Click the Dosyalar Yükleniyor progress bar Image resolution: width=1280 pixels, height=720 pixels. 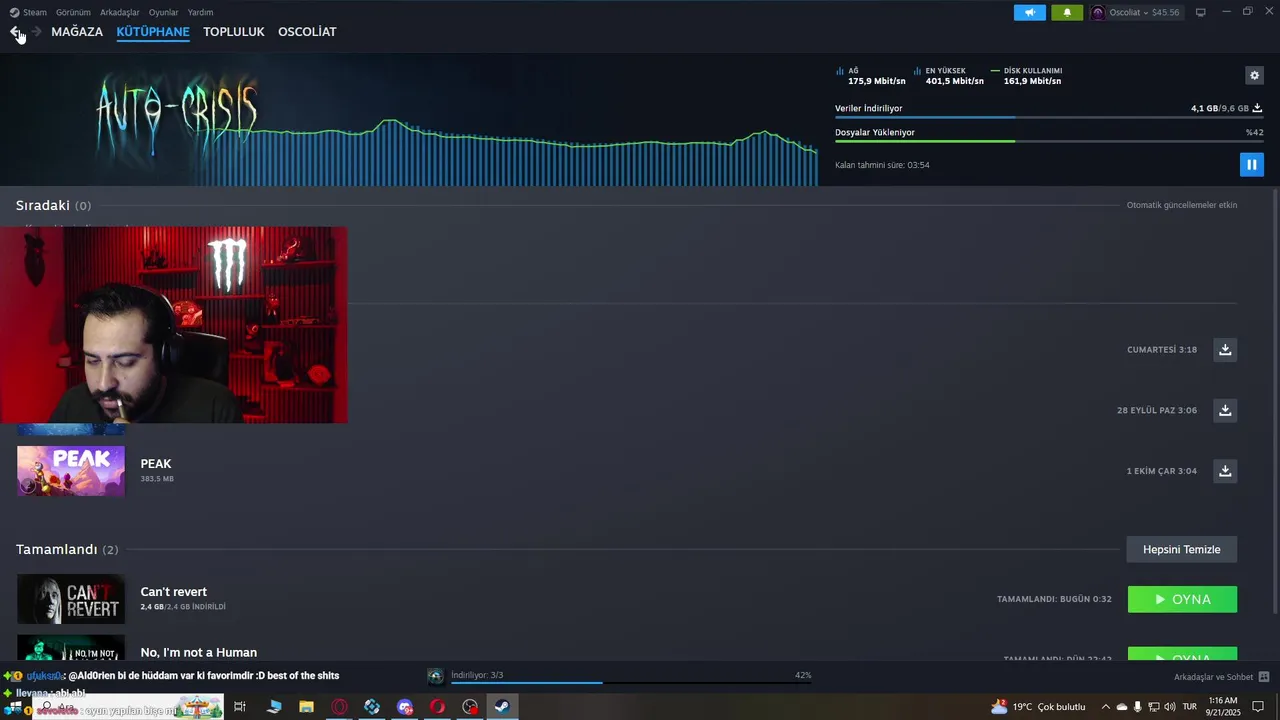click(1049, 141)
